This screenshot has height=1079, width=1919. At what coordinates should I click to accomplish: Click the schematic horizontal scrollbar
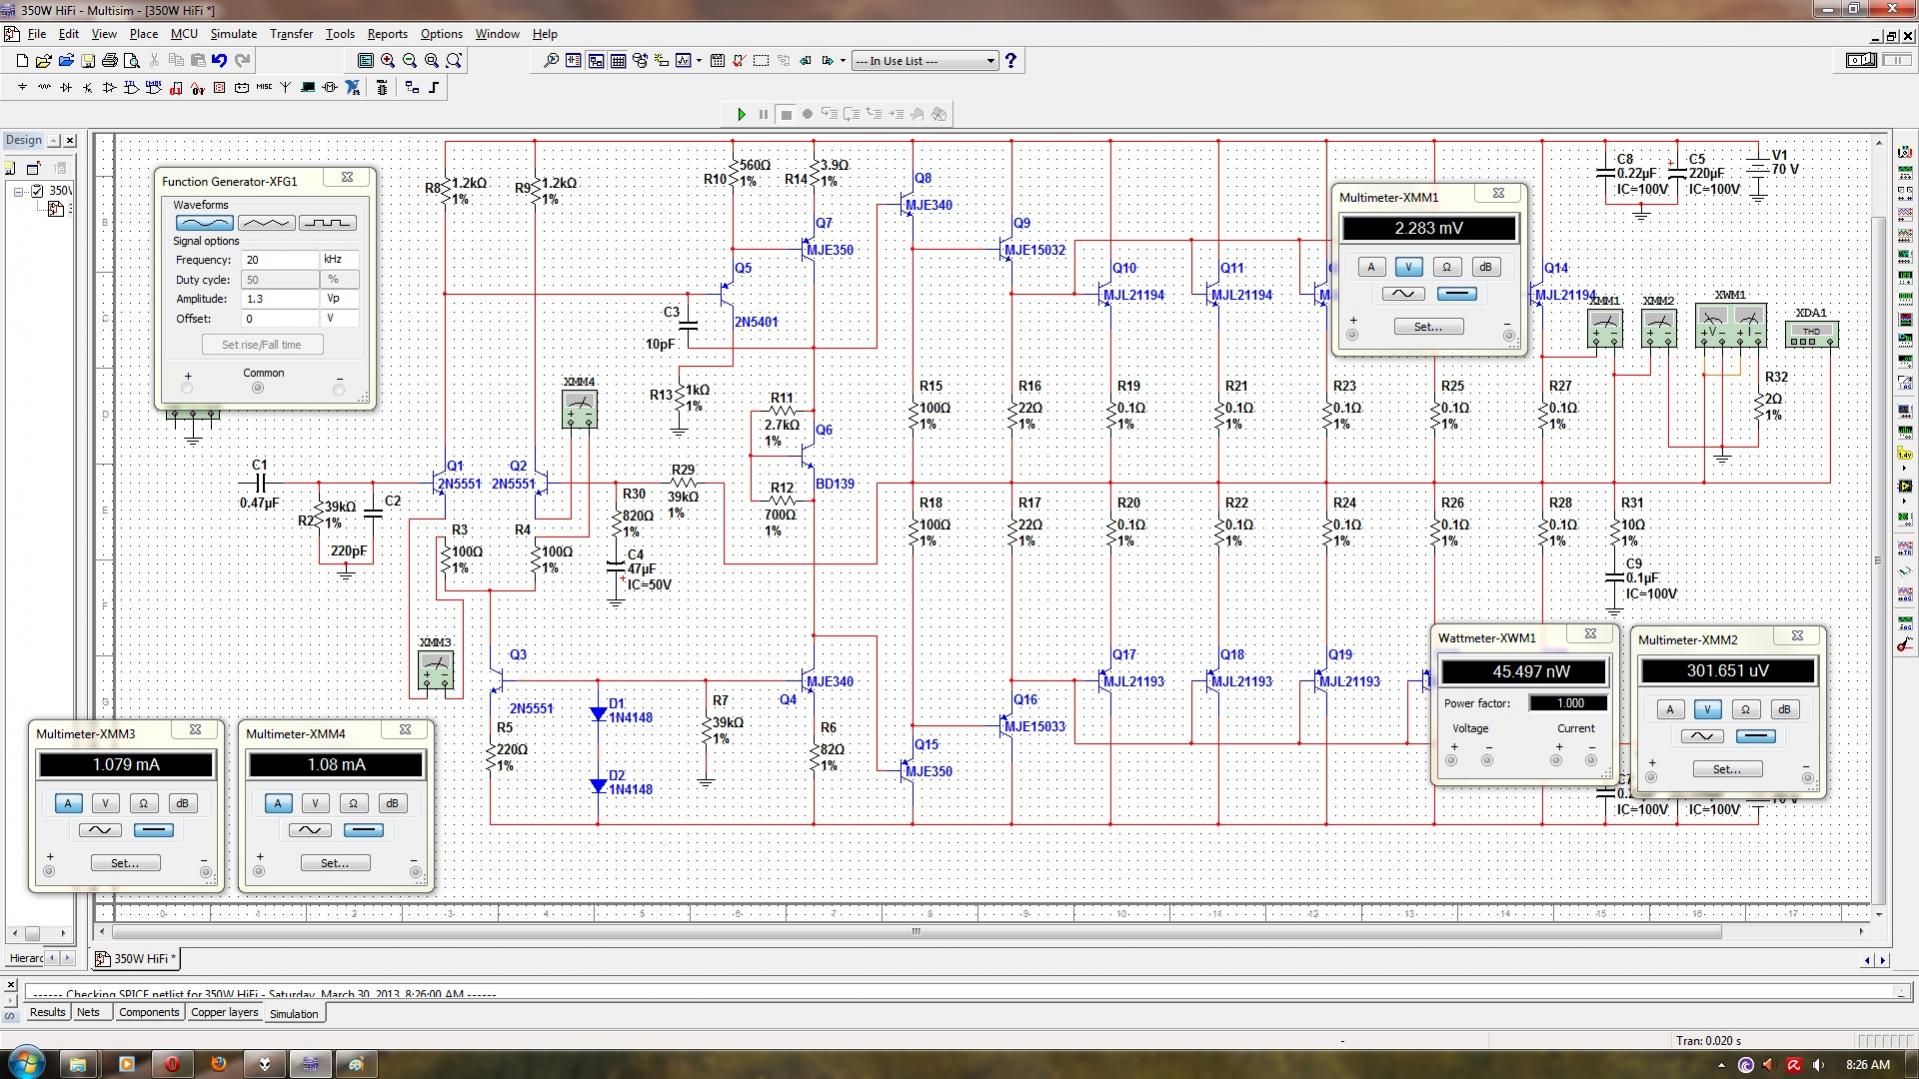coord(915,931)
